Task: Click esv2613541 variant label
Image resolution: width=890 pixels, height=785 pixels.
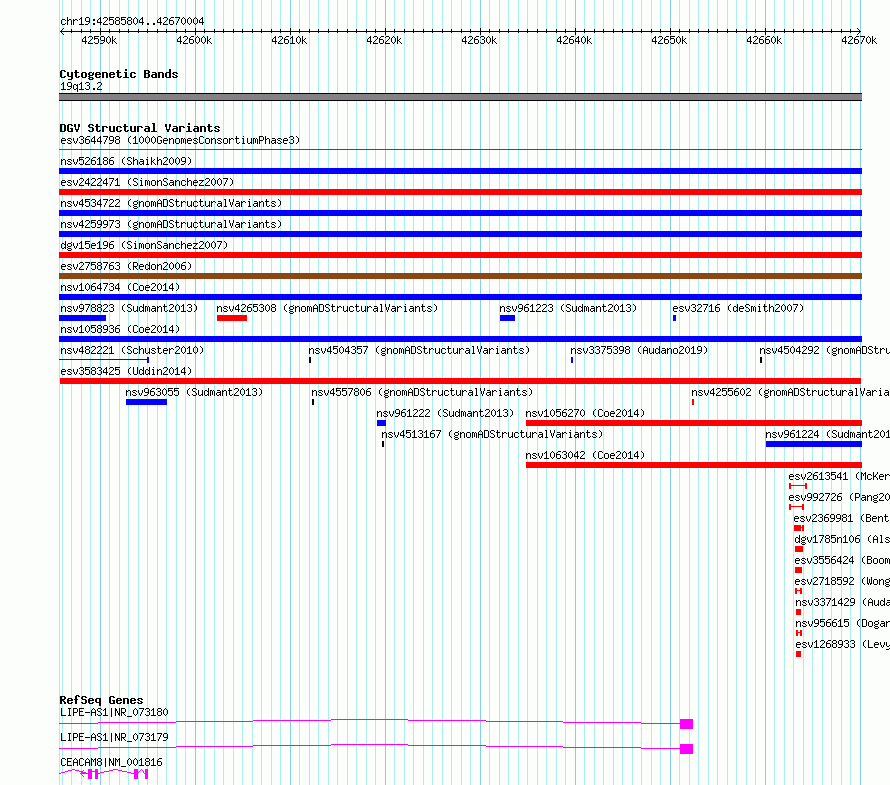Action: (839, 476)
